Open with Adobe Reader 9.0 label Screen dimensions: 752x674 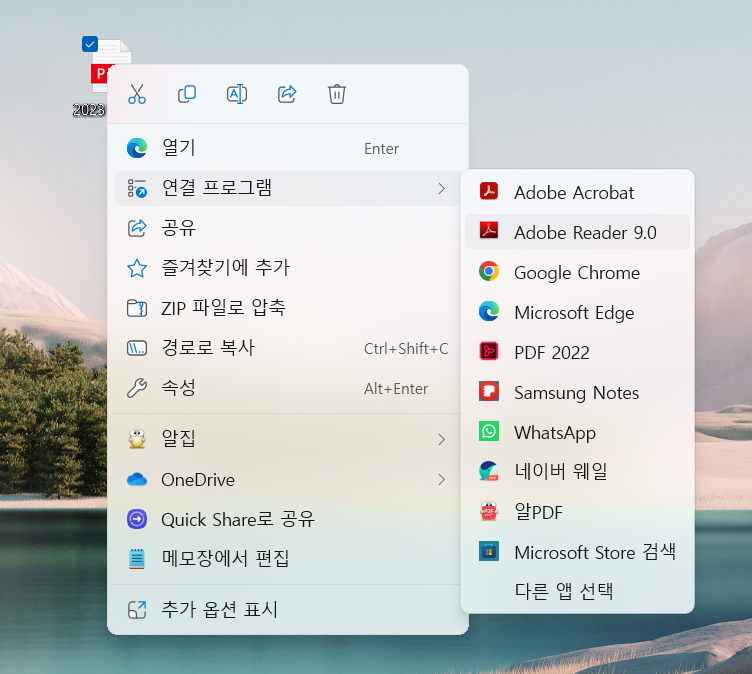(x=585, y=233)
